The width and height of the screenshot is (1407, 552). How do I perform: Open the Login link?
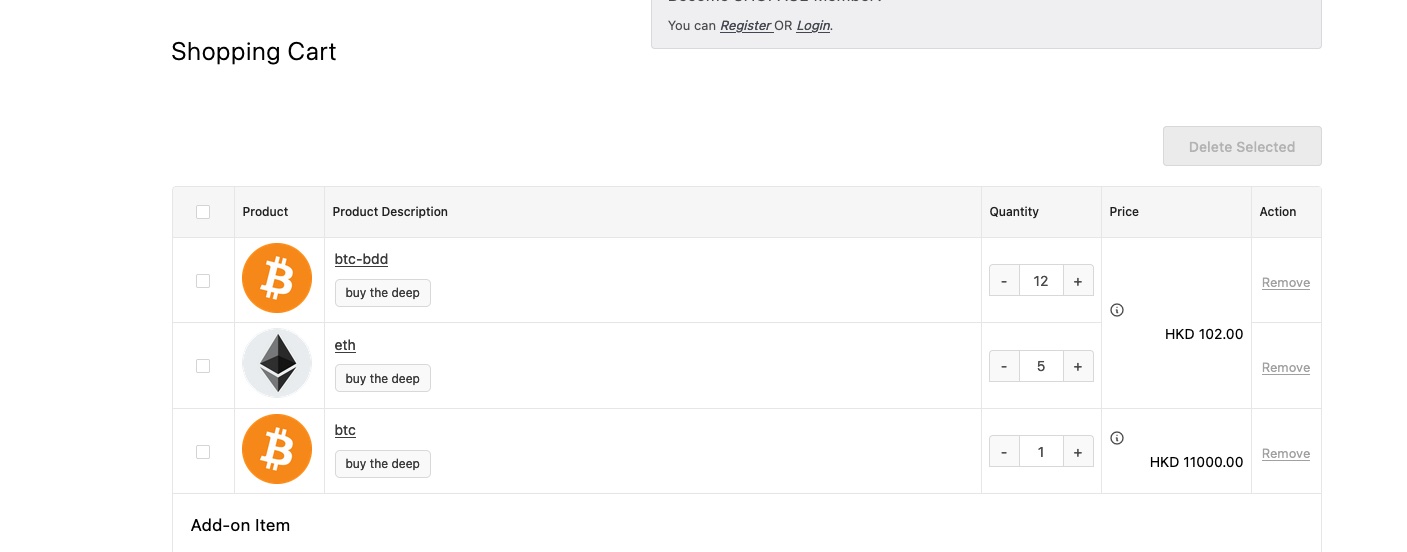pos(813,25)
